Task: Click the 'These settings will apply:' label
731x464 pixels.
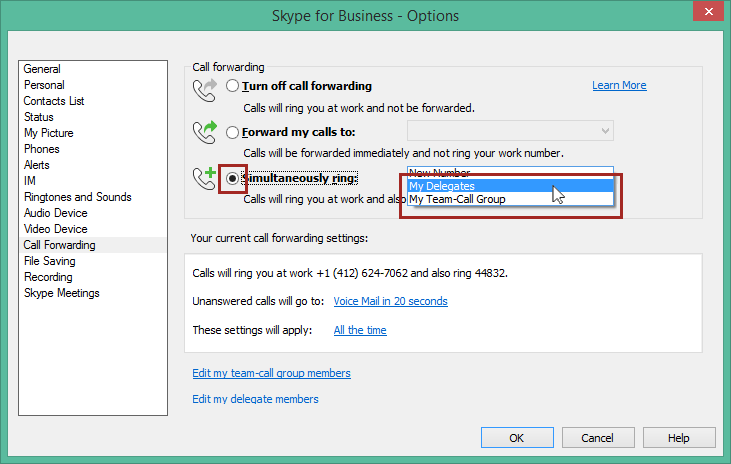Action: (252, 330)
